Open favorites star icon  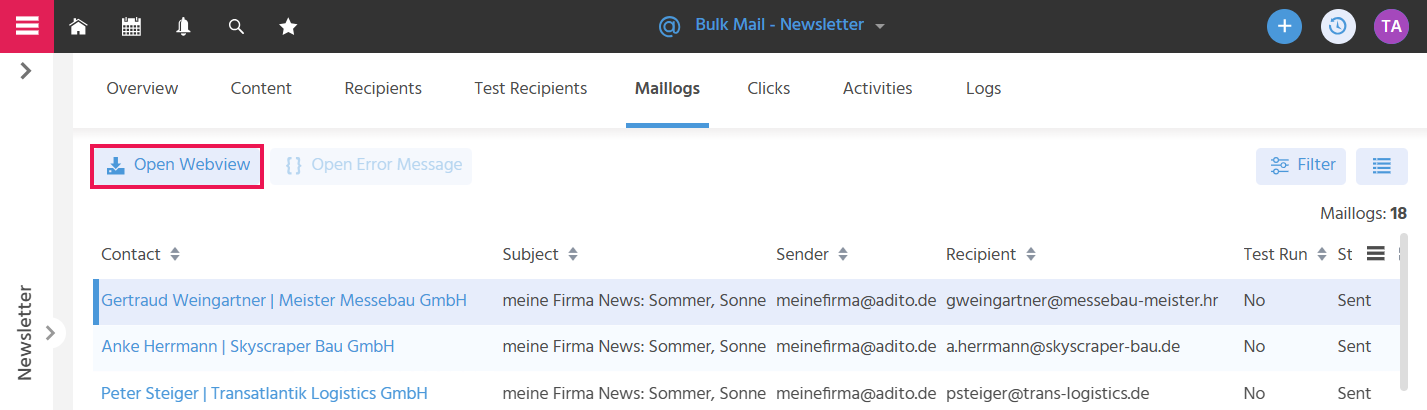pos(288,27)
